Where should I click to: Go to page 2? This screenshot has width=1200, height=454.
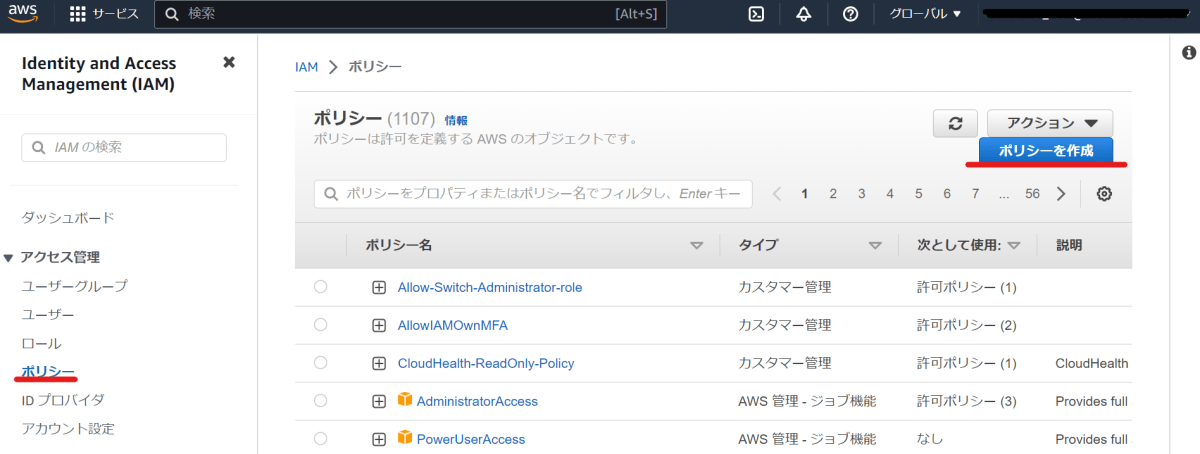[x=833, y=194]
